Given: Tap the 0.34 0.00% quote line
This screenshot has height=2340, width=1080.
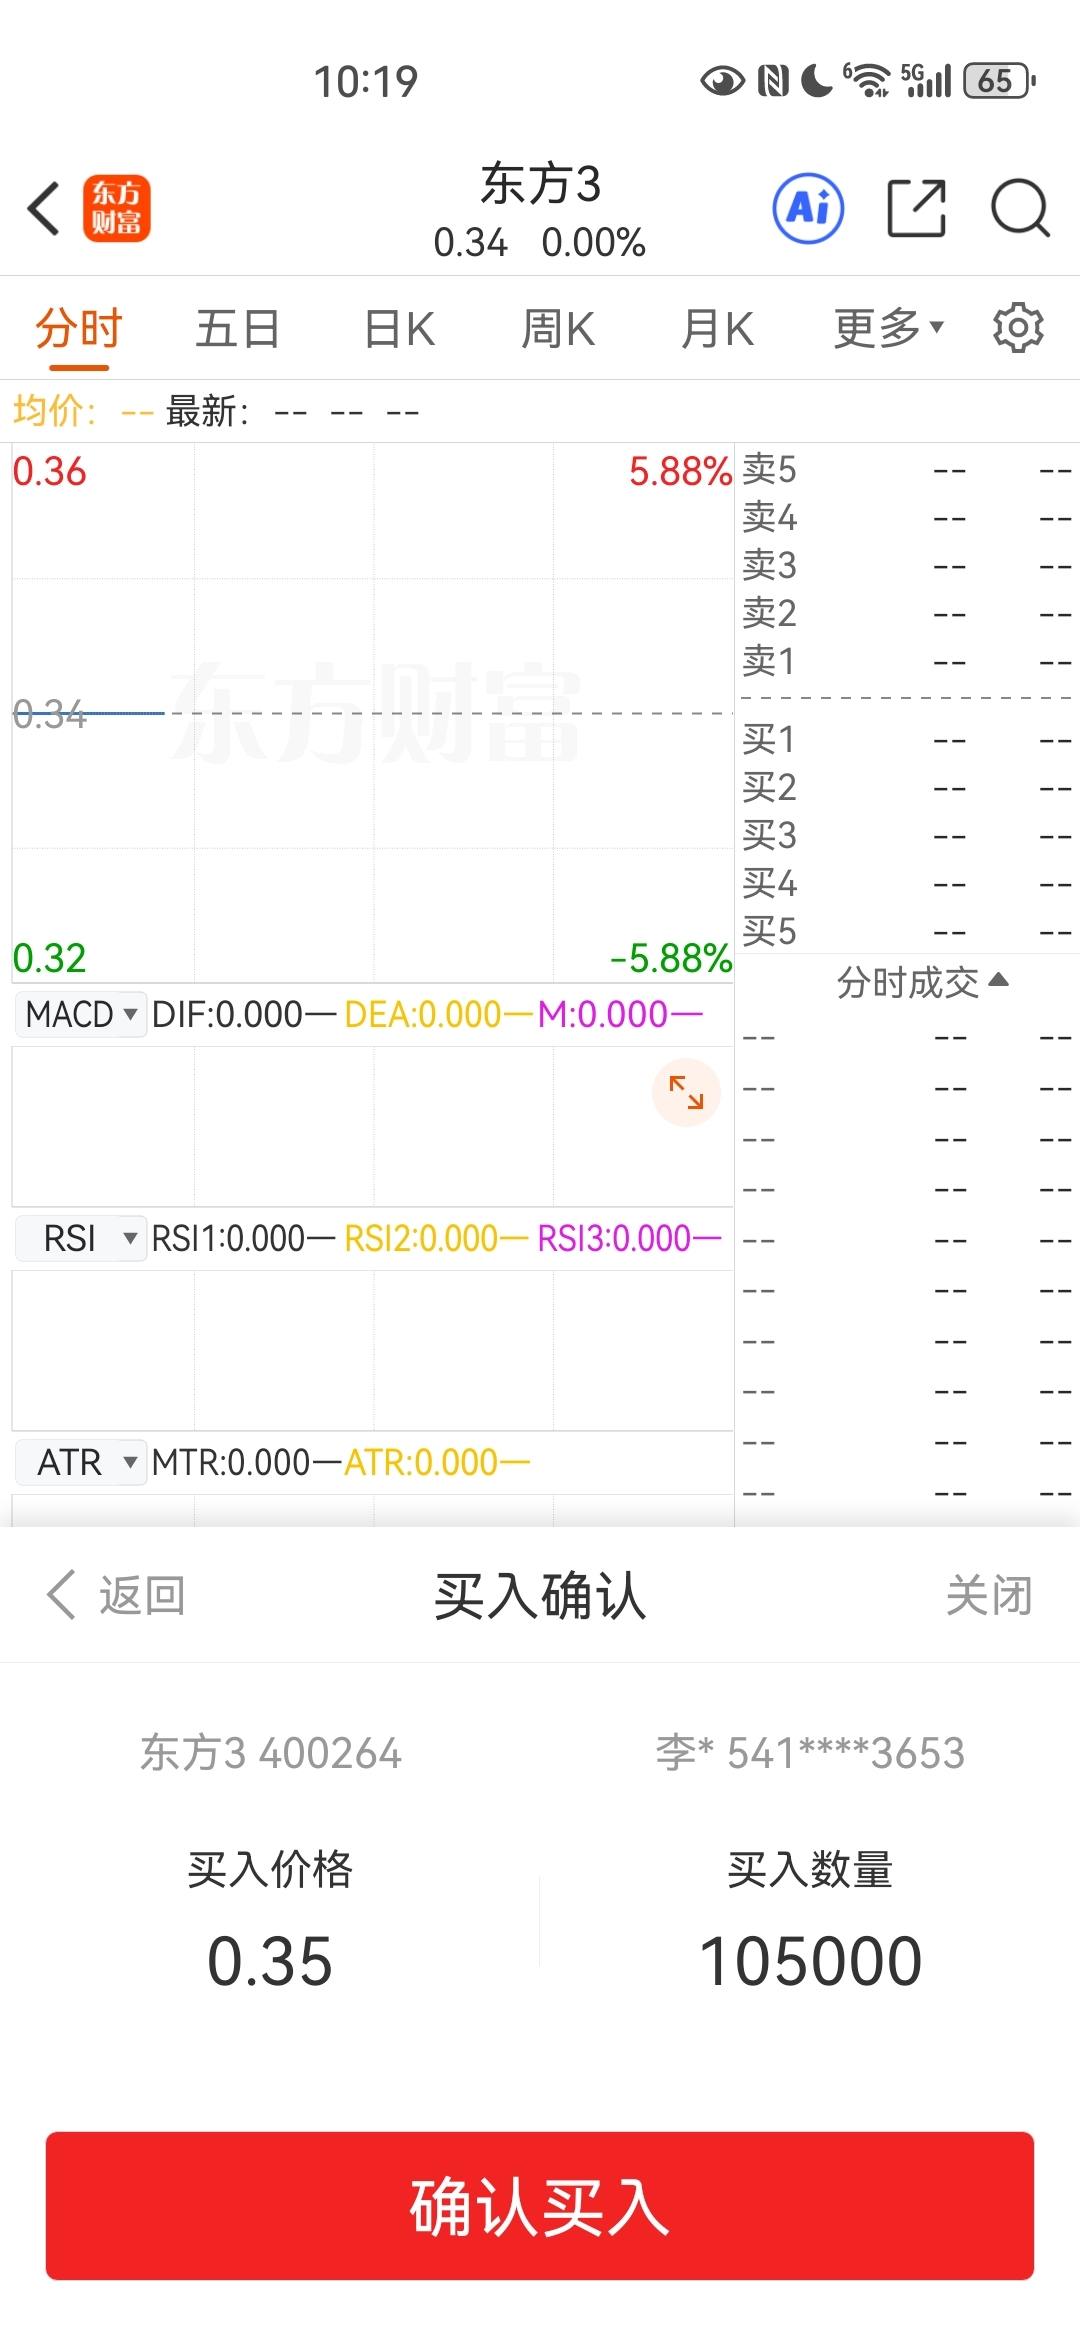Looking at the screenshot, I should pos(540,242).
